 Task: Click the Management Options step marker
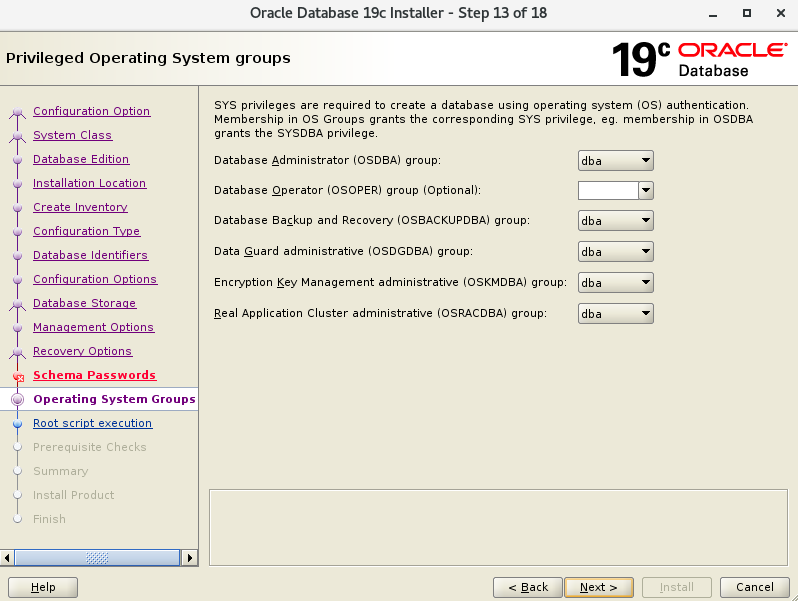point(18,327)
